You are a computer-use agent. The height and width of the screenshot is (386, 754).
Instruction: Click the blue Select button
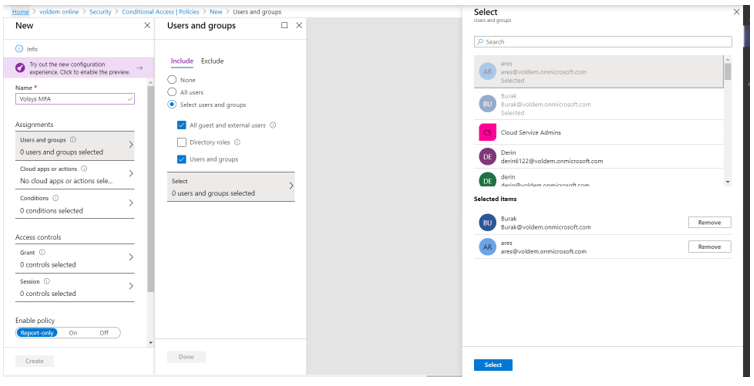point(493,365)
